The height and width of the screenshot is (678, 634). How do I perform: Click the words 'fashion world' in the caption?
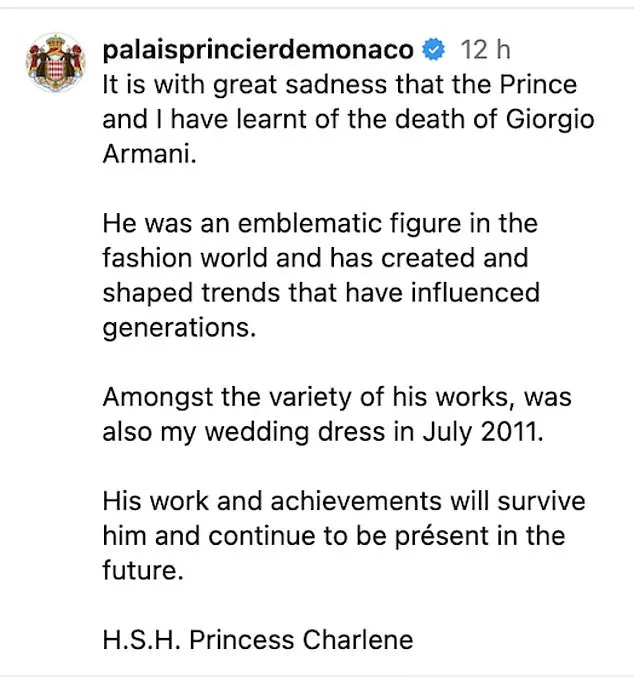coord(186,258)
